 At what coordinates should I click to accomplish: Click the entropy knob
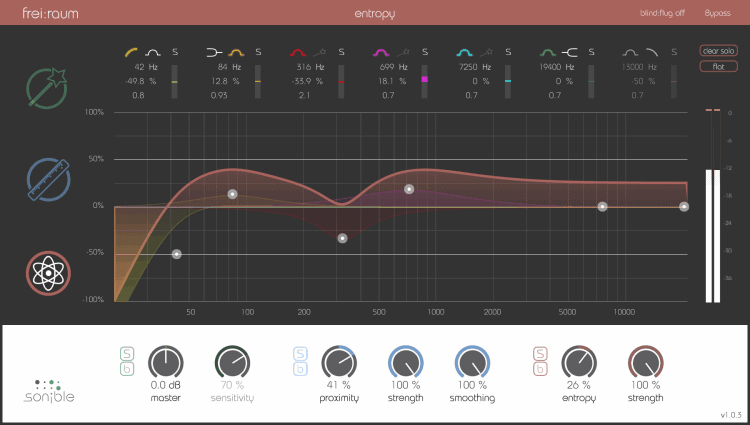579,363
